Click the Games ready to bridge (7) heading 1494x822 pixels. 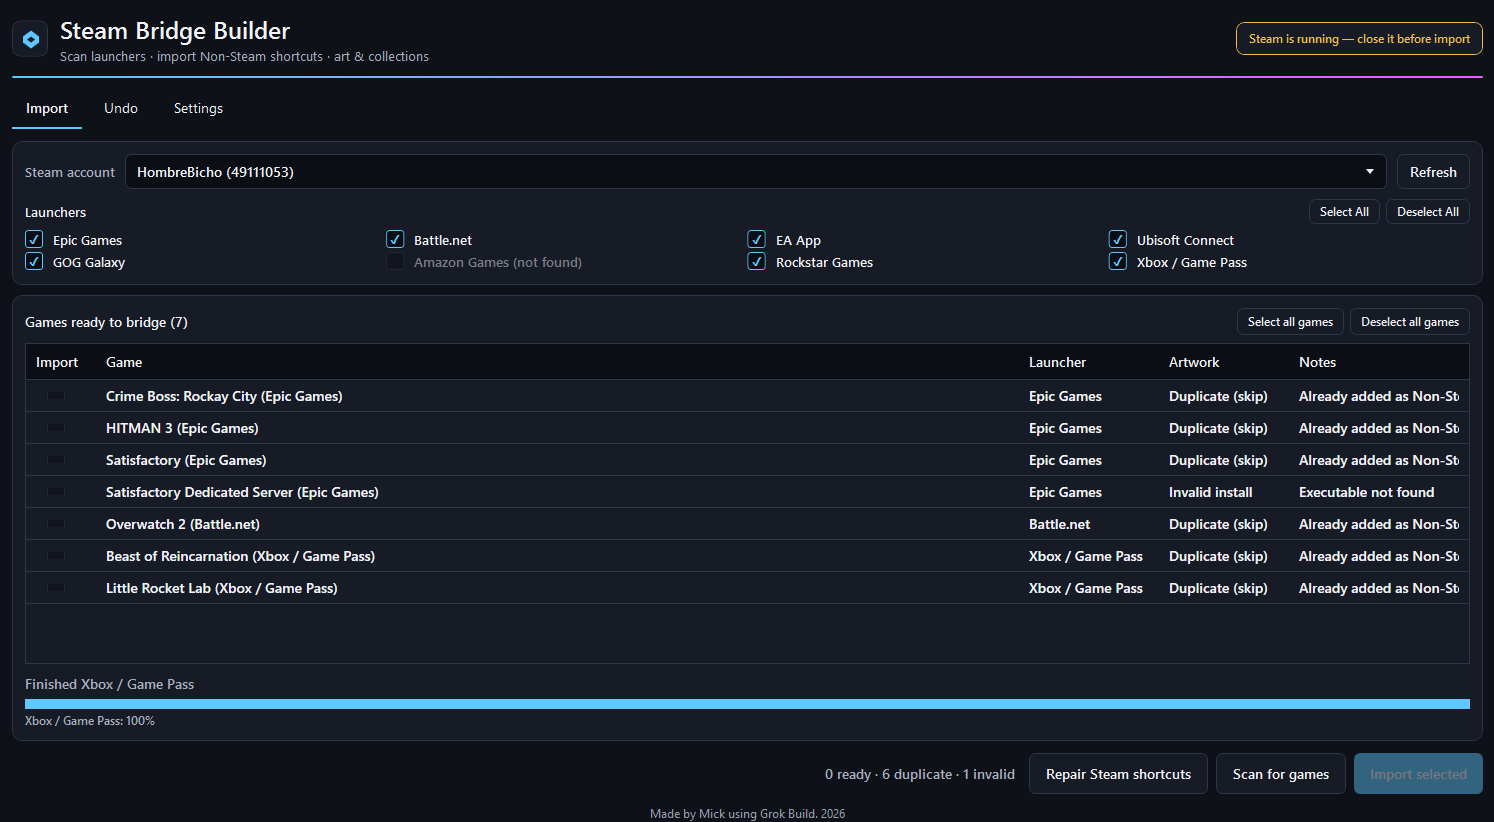(106, 322)
